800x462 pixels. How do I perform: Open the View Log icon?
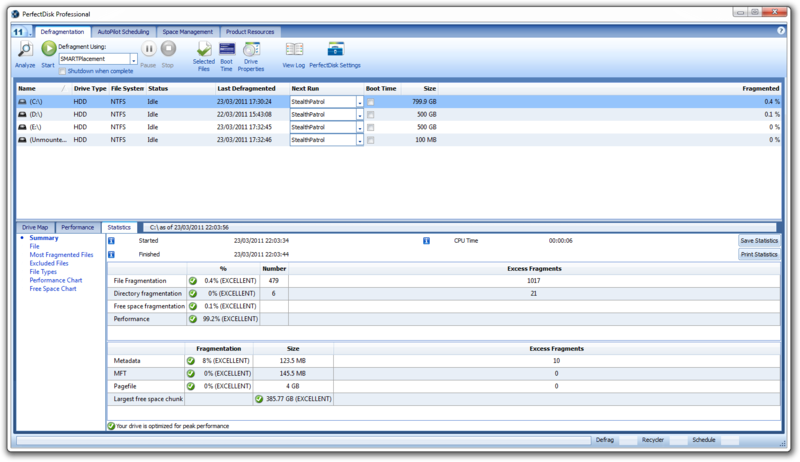294,49
